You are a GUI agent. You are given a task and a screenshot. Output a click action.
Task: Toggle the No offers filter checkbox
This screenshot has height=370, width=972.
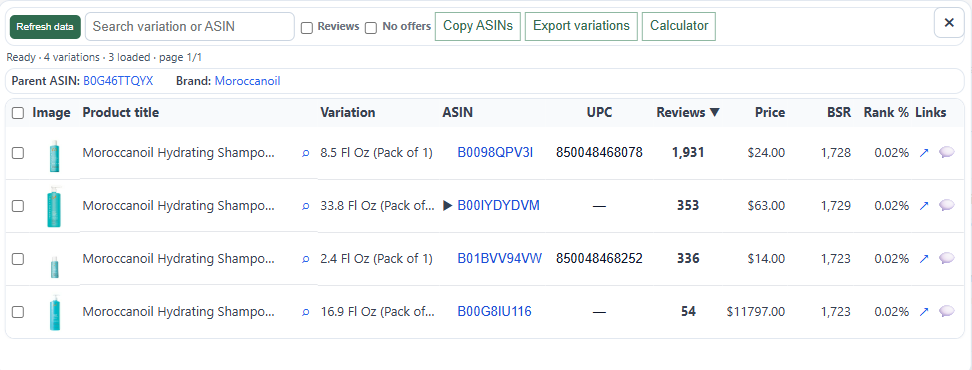tap(371, 28)
